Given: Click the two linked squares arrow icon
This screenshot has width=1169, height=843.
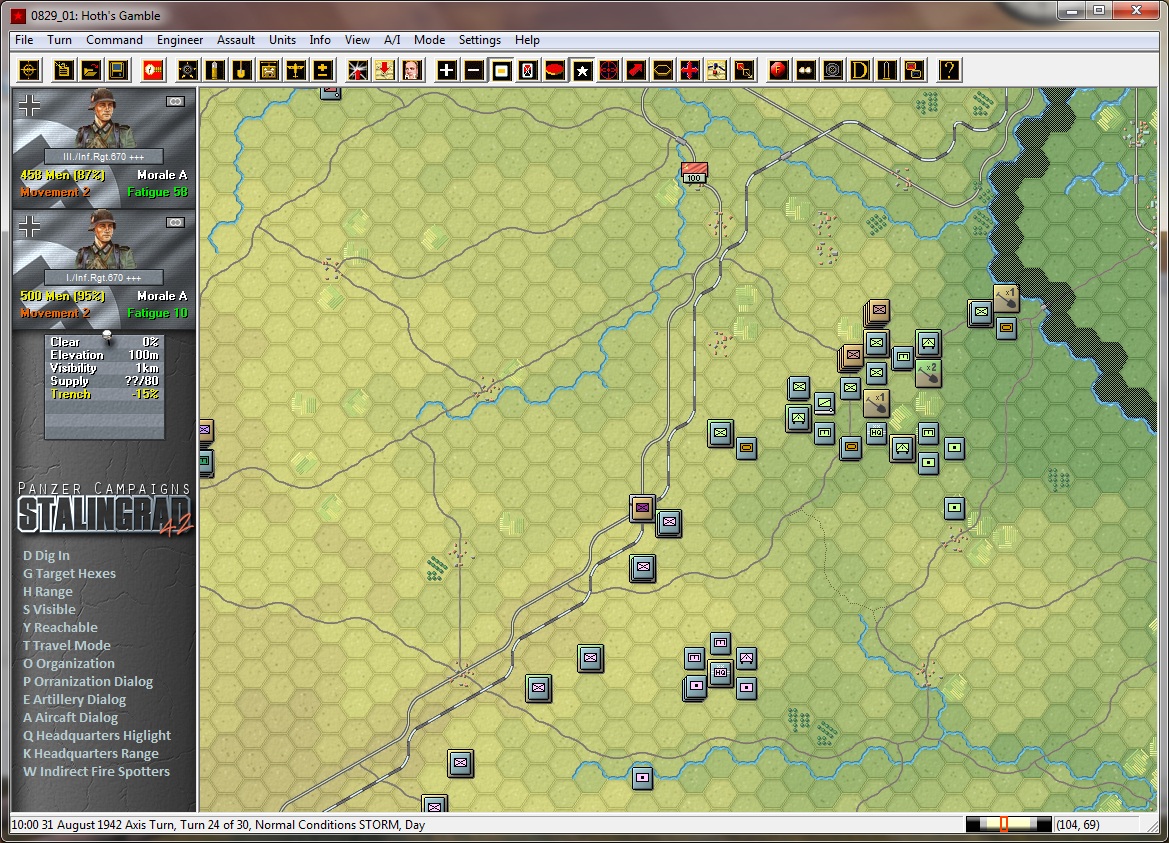Looking at the screenshot, I should 744,70.
